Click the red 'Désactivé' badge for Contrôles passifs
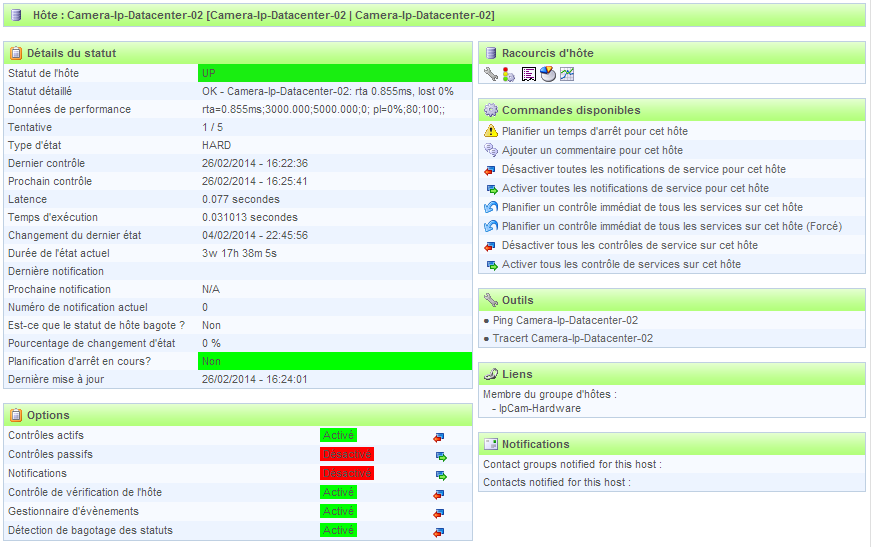Image resolution: width=871 pixels, height=547 pixels. pyautogui.click(x=347, y=454)
